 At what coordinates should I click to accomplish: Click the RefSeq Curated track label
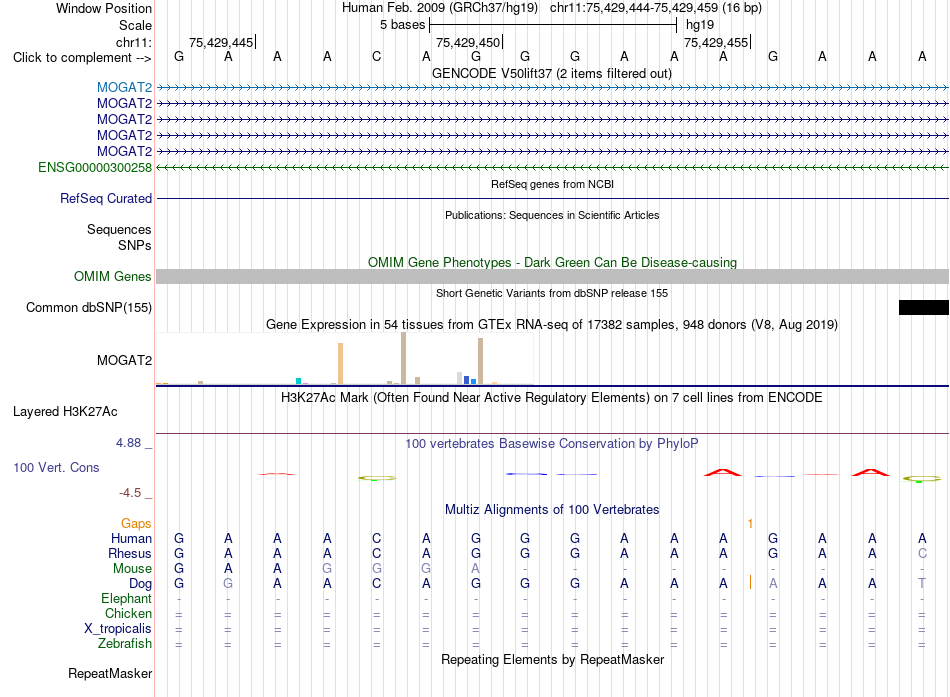106,198
